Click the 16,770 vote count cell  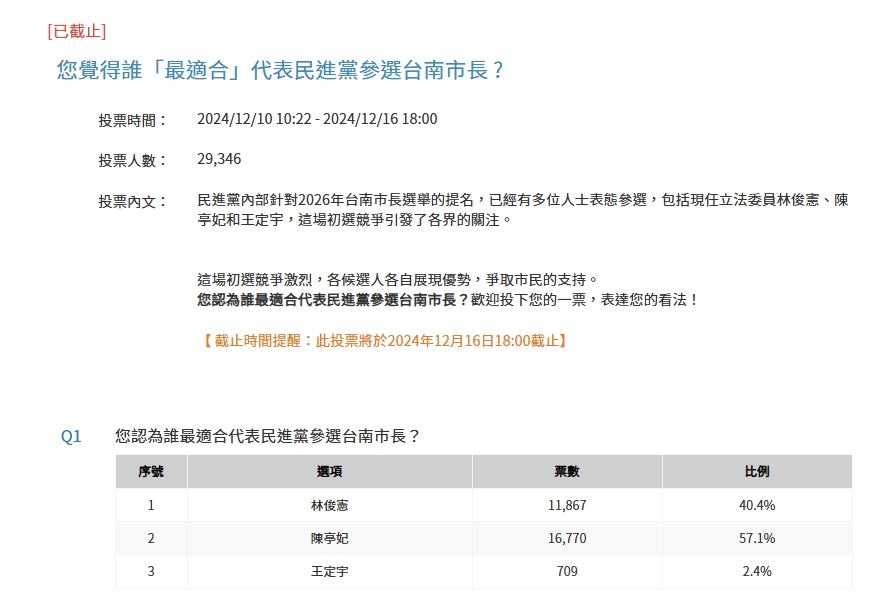tap(567, 538)
